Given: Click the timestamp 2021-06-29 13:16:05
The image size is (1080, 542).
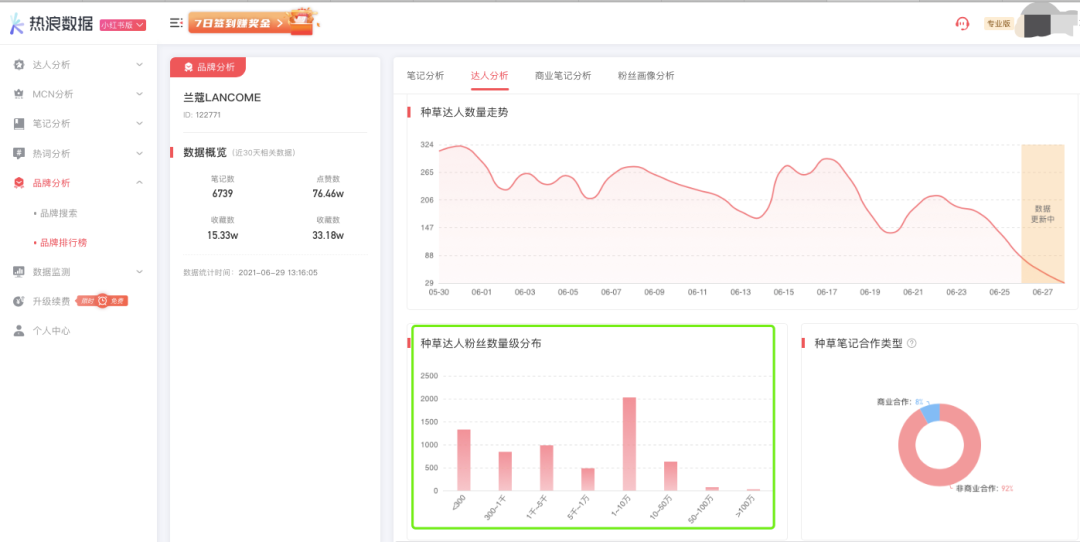Looking at the screenshot, I should click(278, 273).
